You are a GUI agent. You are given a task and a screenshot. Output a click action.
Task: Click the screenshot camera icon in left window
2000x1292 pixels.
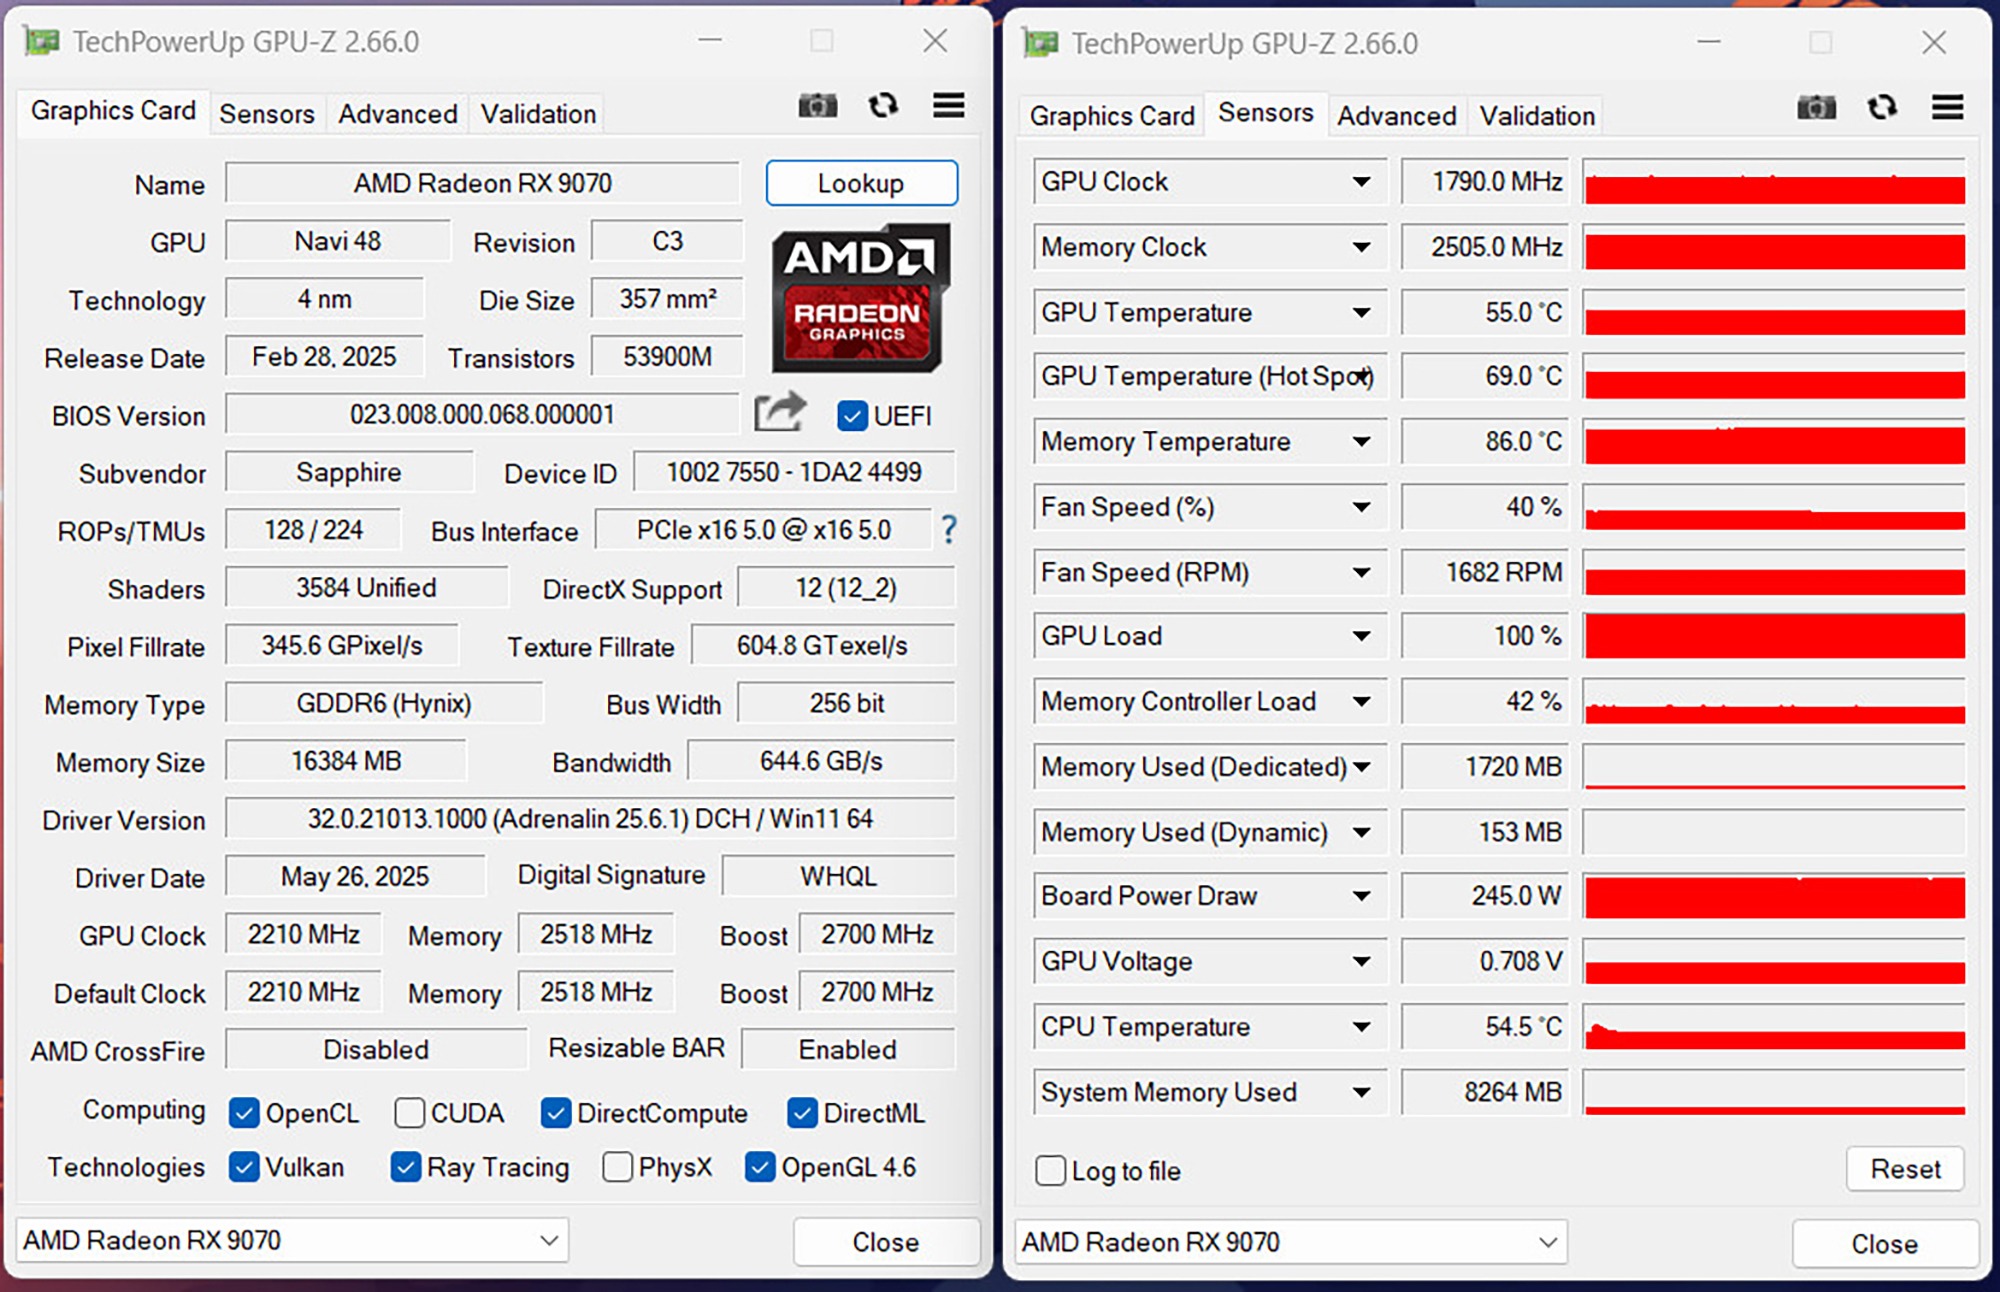817,106
